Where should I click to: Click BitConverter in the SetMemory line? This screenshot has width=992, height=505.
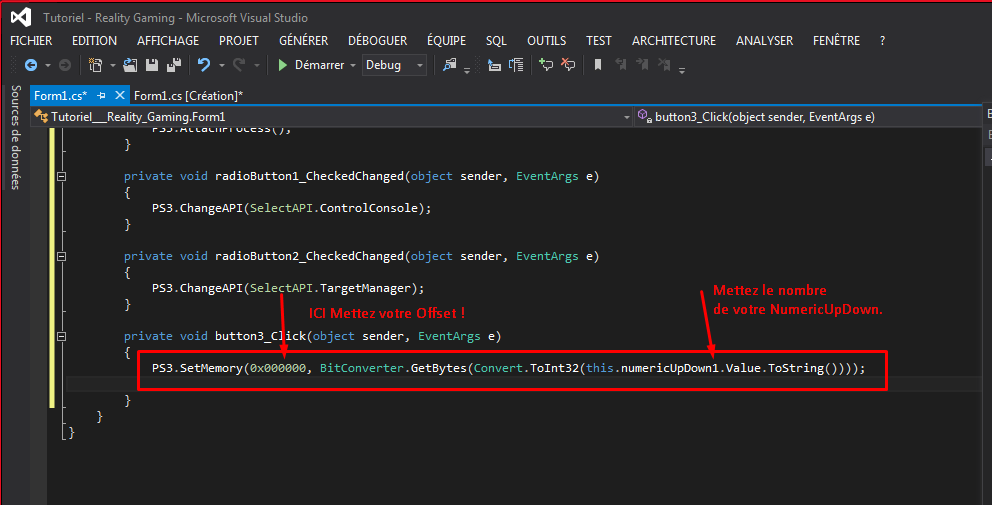click(x=362, y=368)
